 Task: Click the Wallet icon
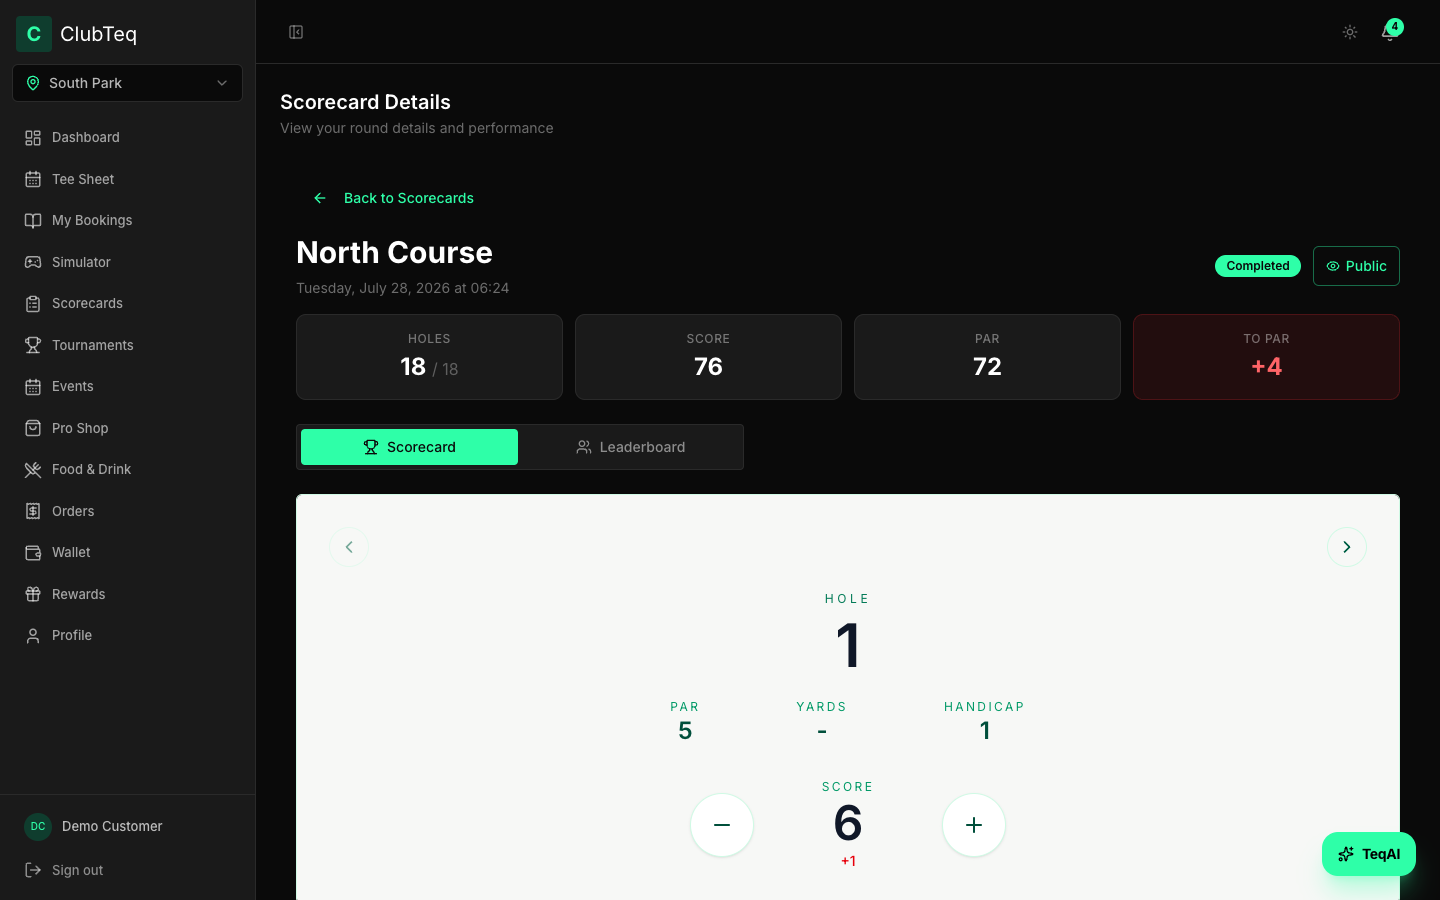pos(33,553)
